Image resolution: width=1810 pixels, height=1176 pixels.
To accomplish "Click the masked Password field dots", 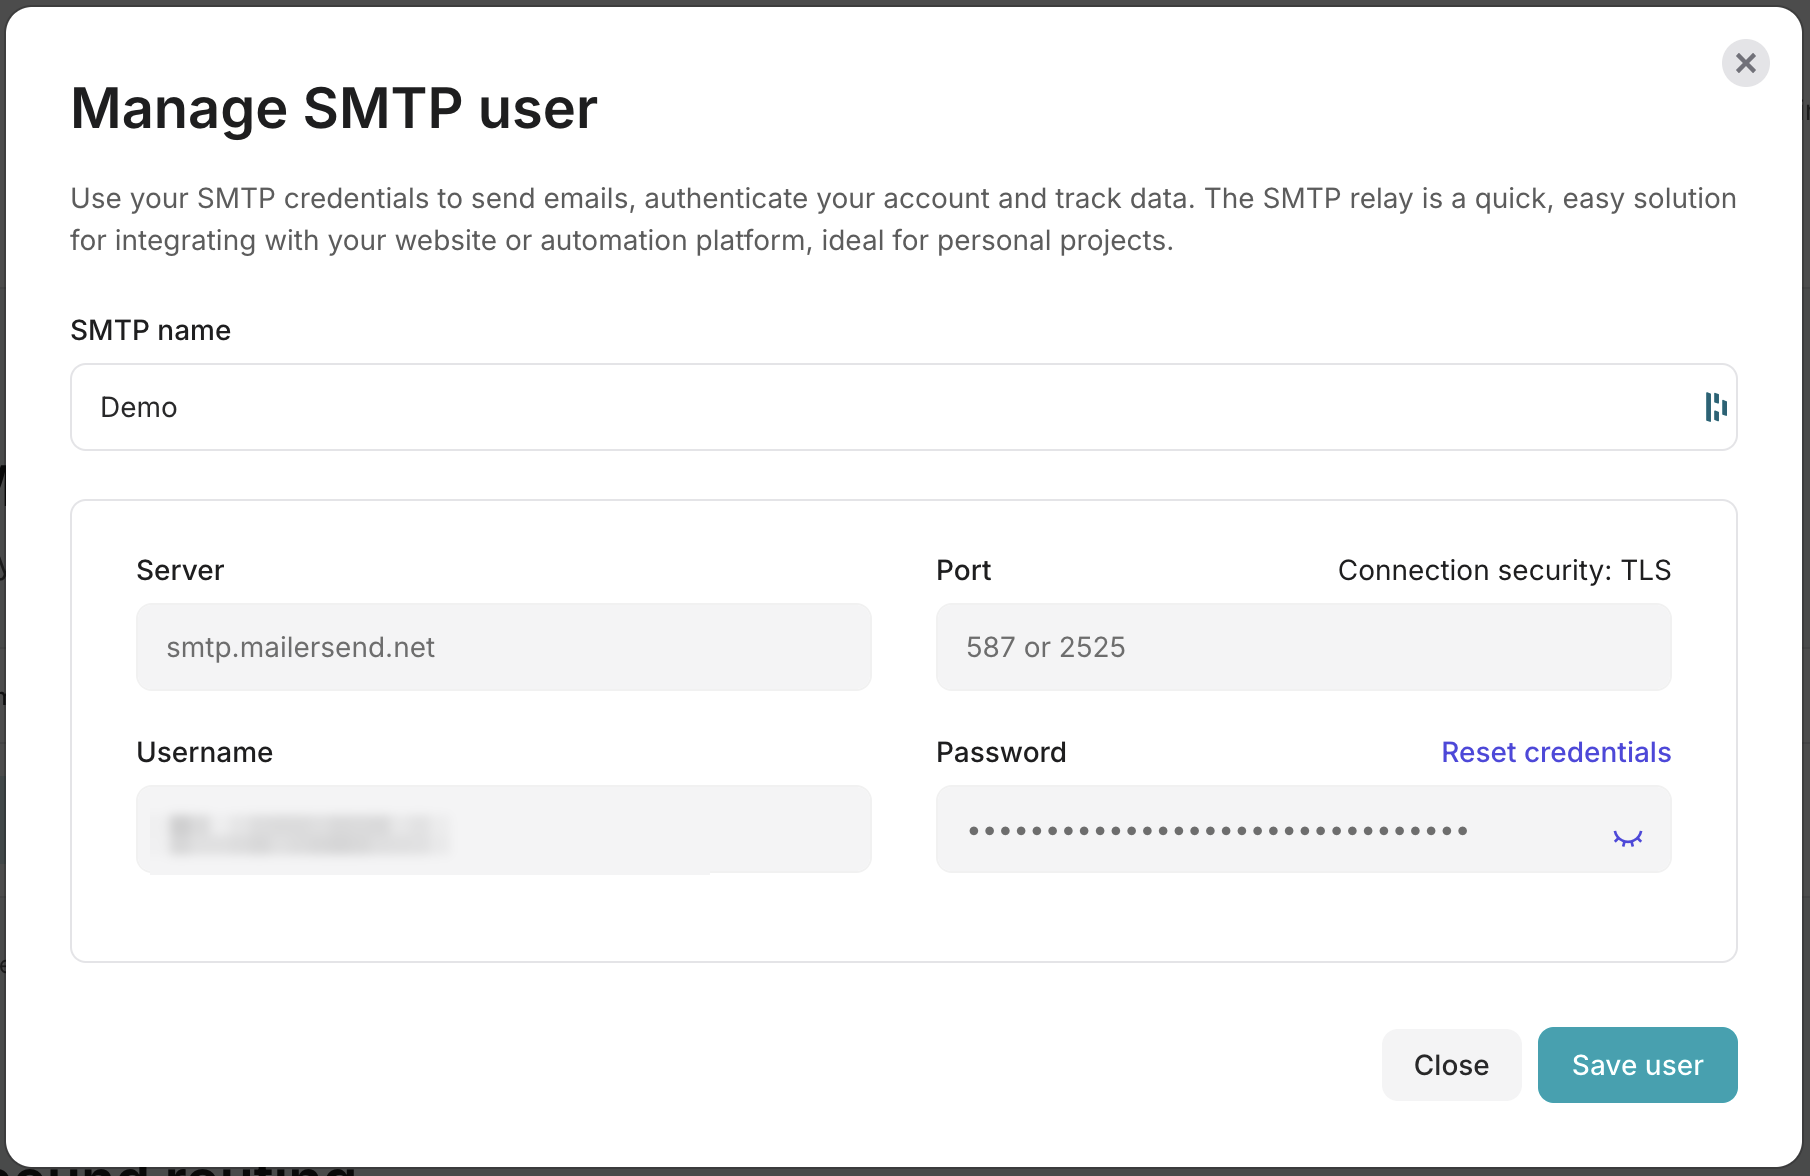I will (x=1217, y=830).
